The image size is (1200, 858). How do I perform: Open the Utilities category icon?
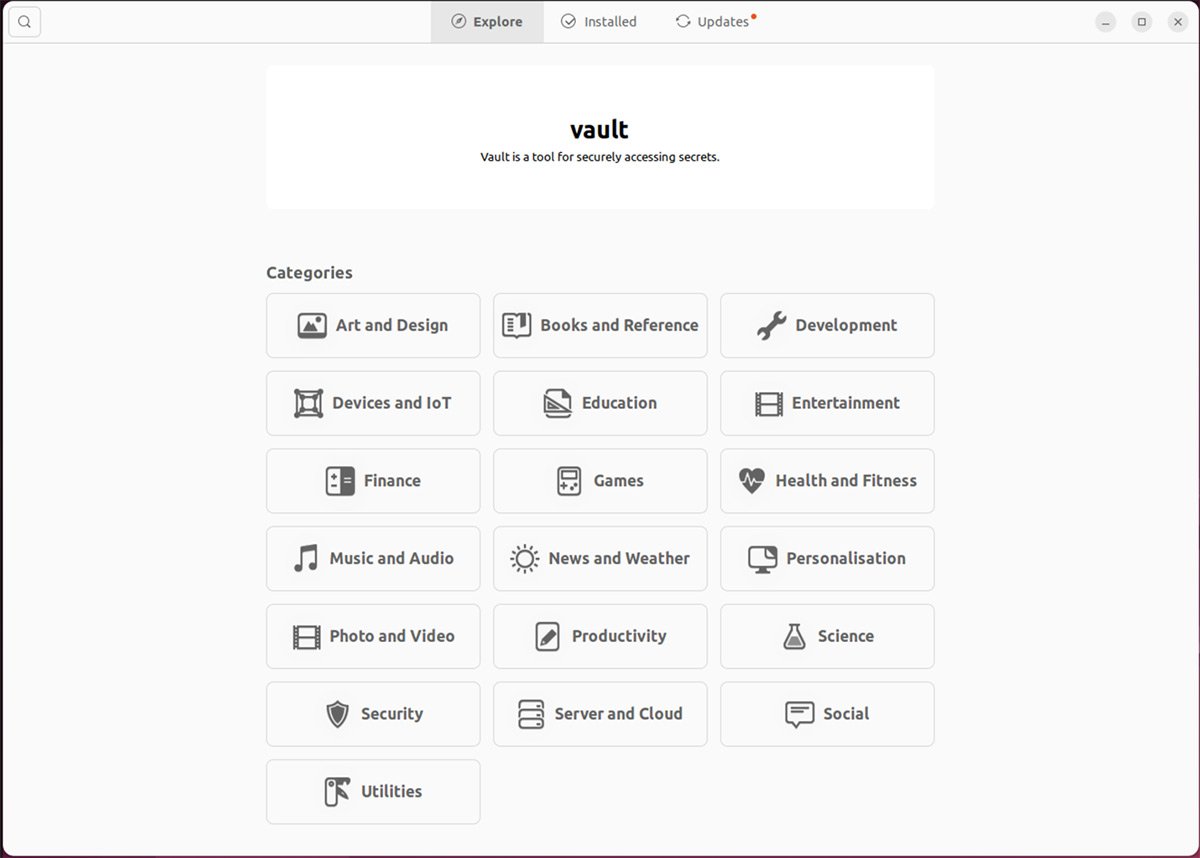337,792
